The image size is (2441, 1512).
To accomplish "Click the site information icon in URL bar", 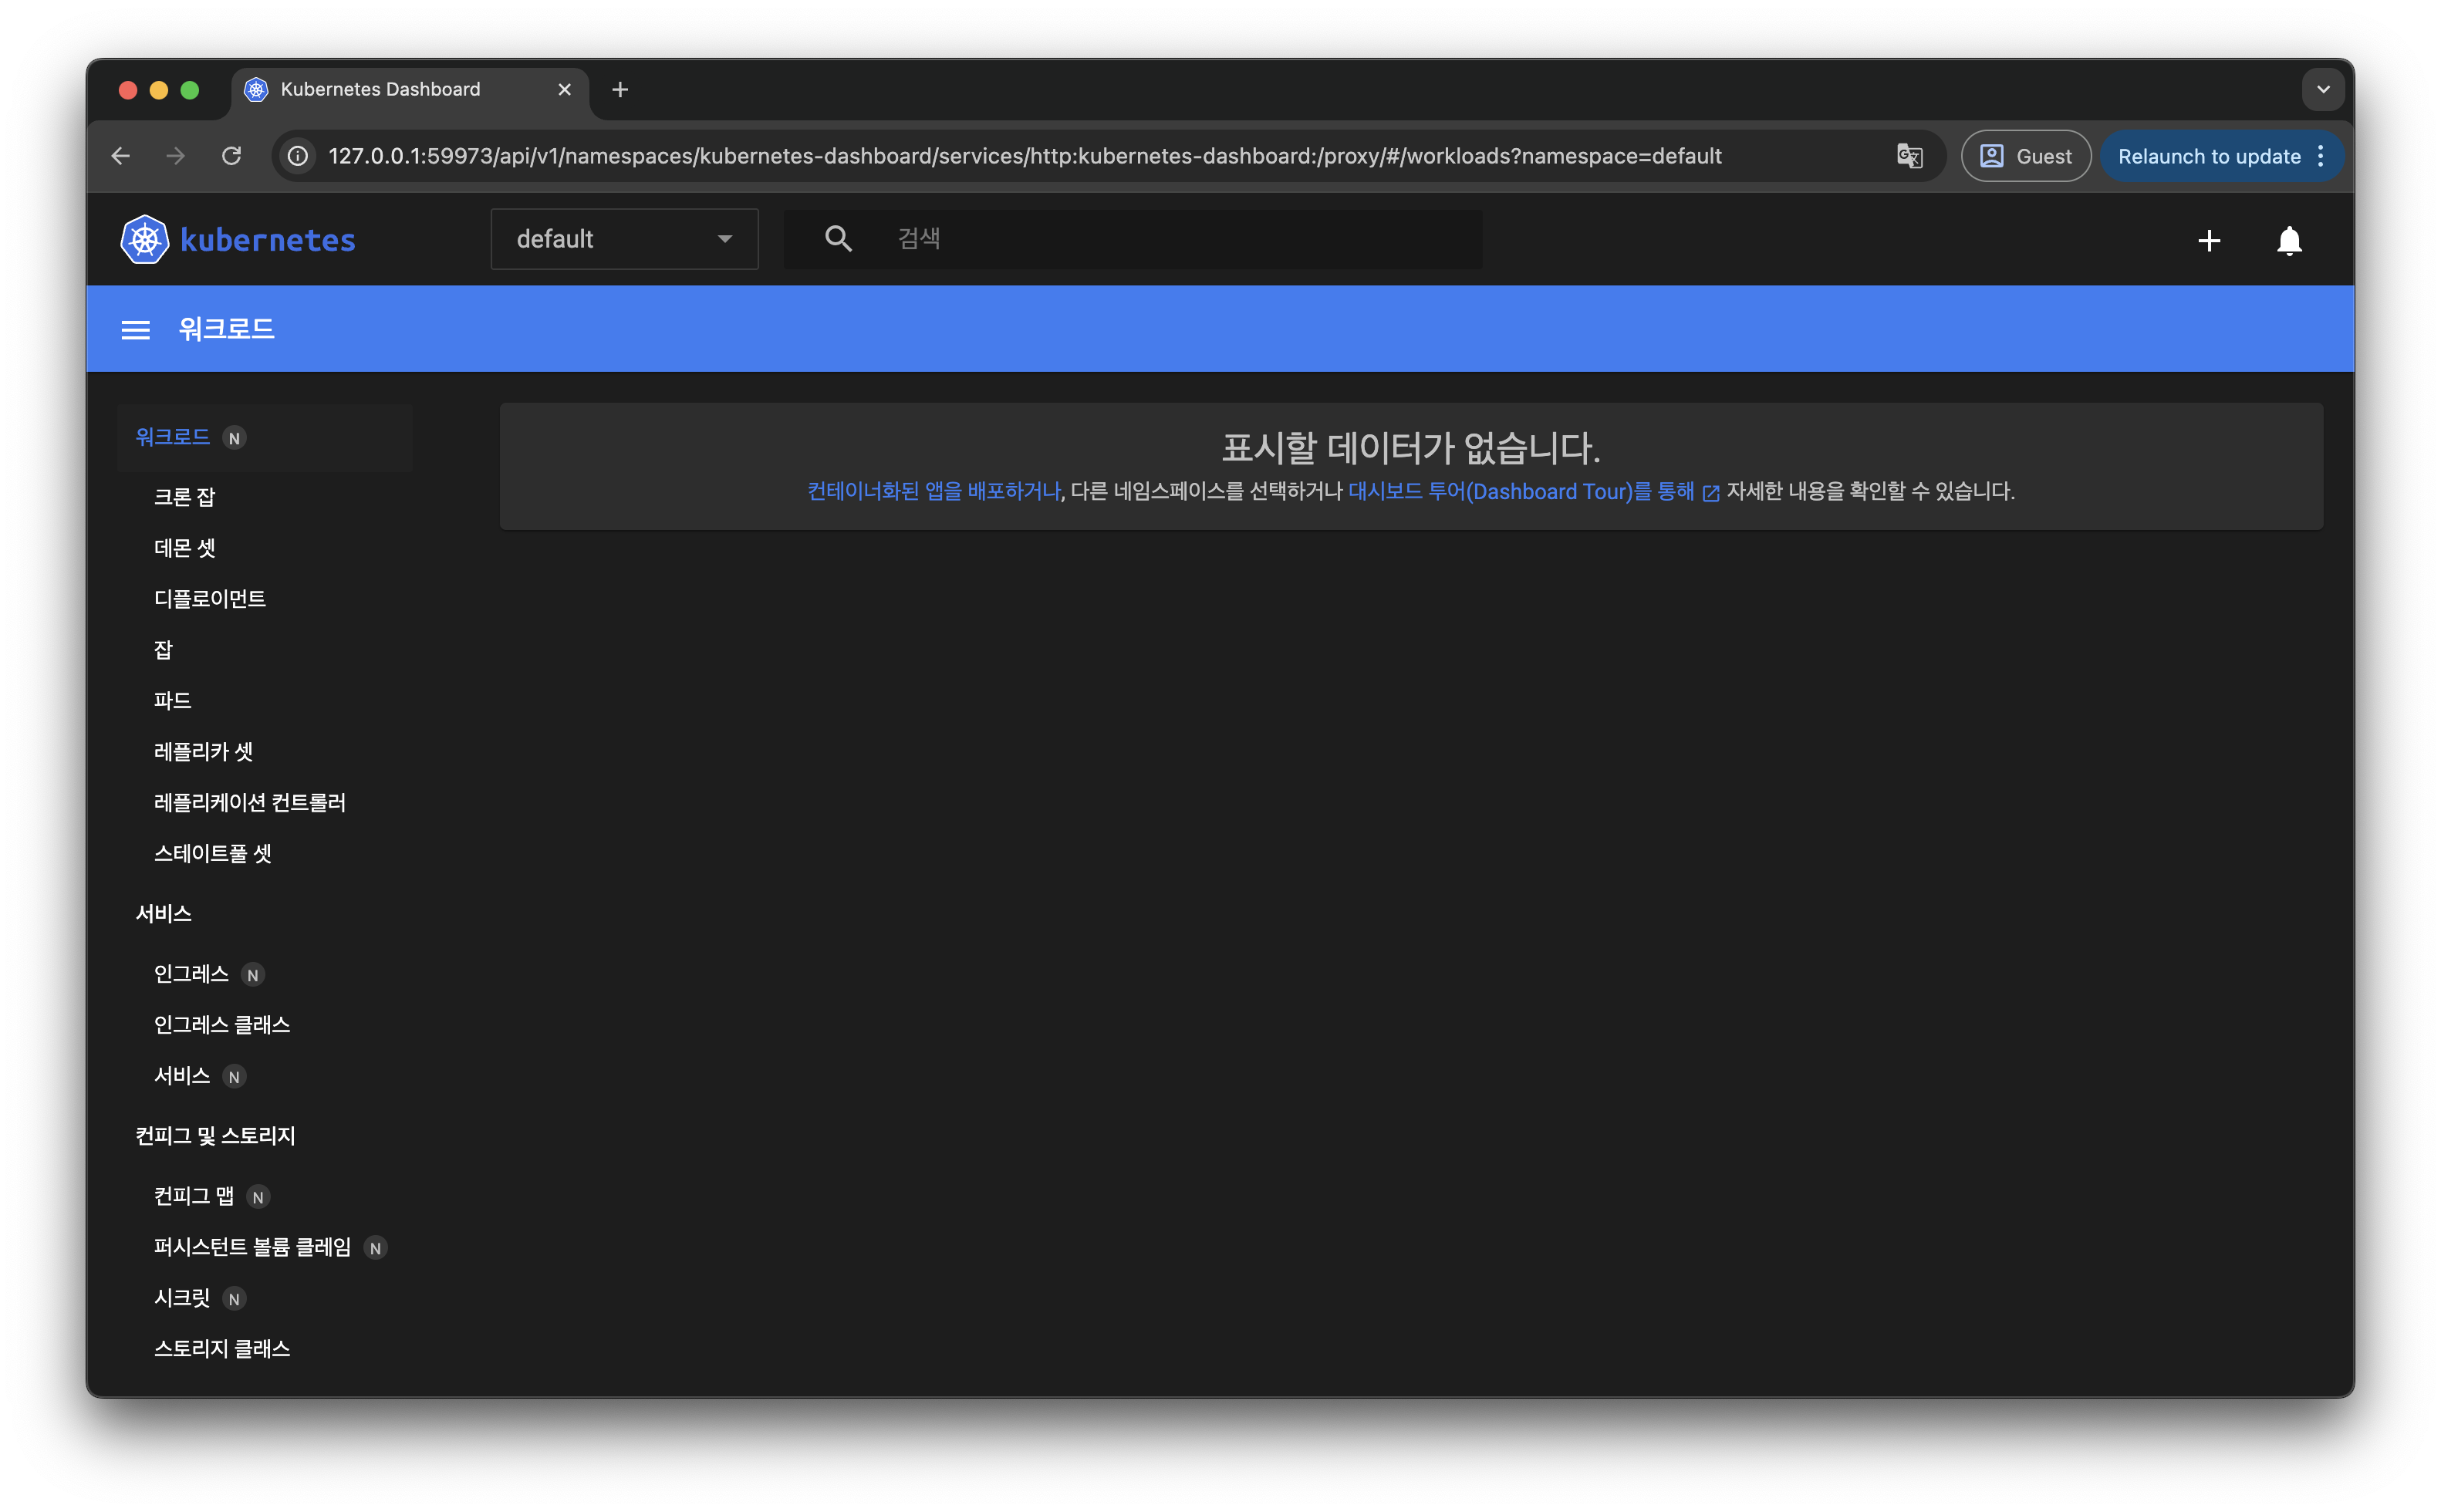I will coord(298,157).
